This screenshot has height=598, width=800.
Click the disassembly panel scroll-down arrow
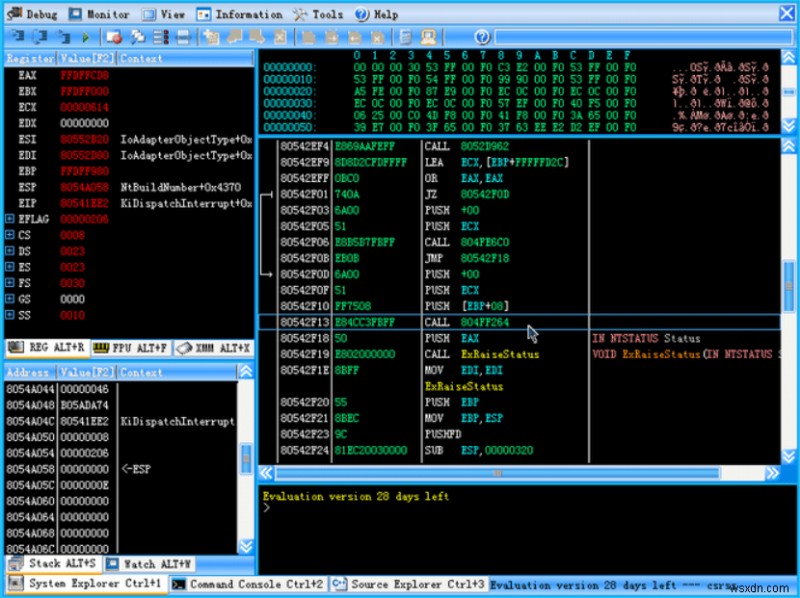click(x=788, y=456)
